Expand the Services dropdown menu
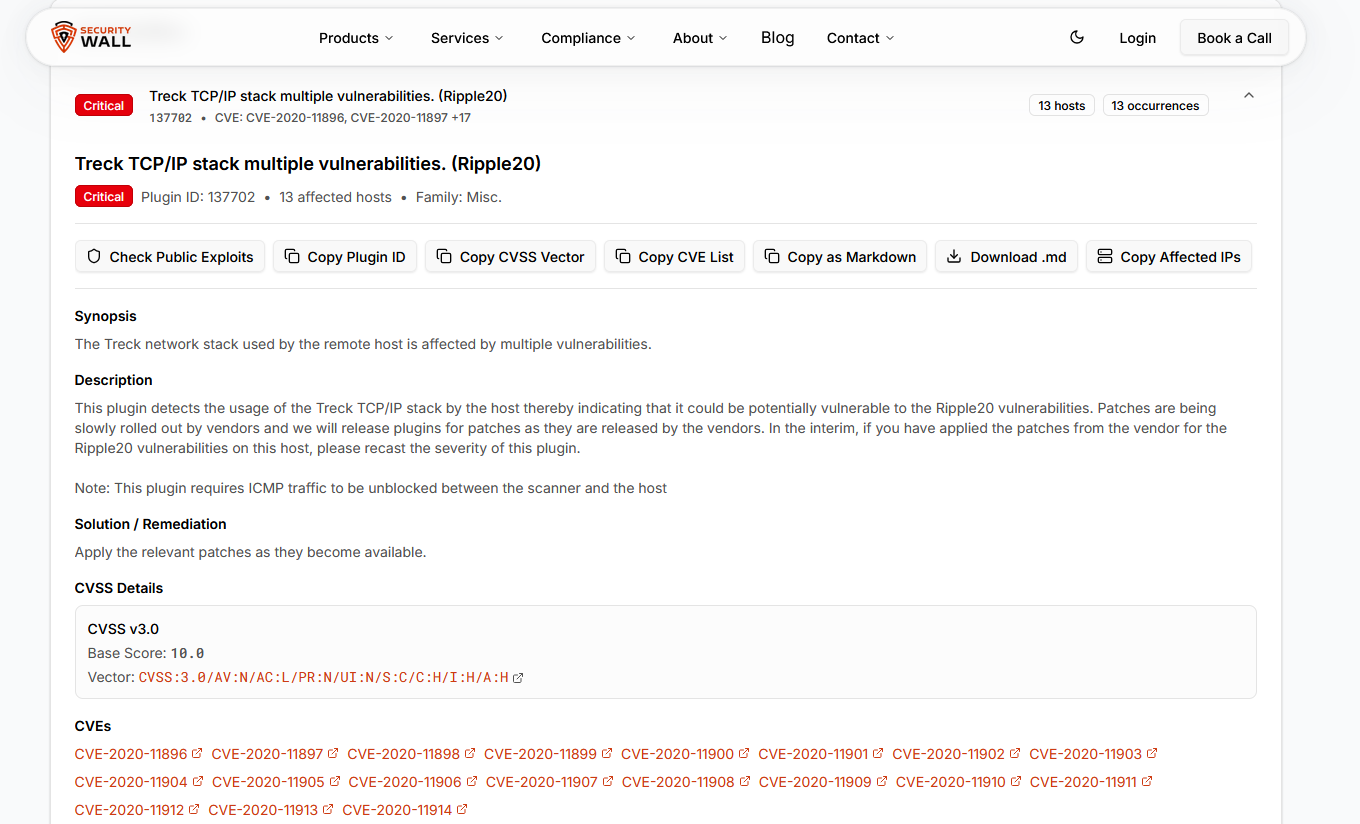 pos(467,38)
